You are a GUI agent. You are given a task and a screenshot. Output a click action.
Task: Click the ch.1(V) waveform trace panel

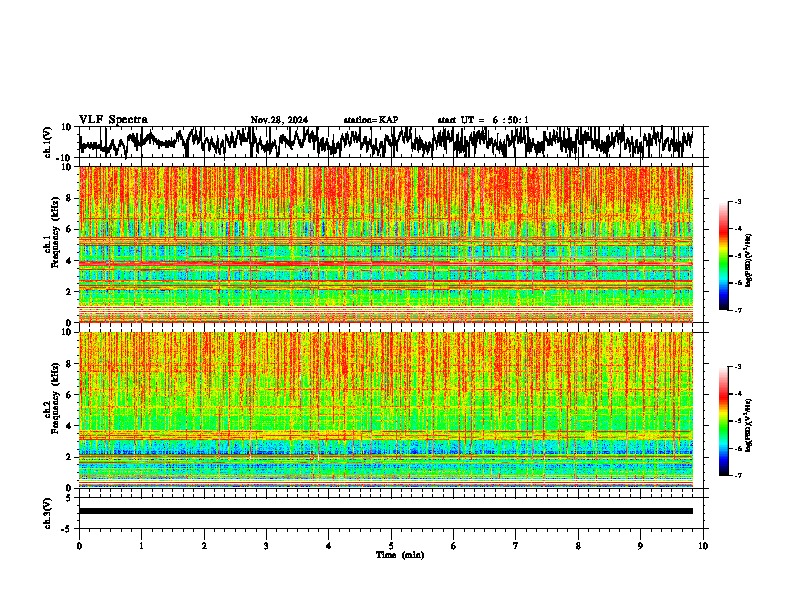(393, 142)
